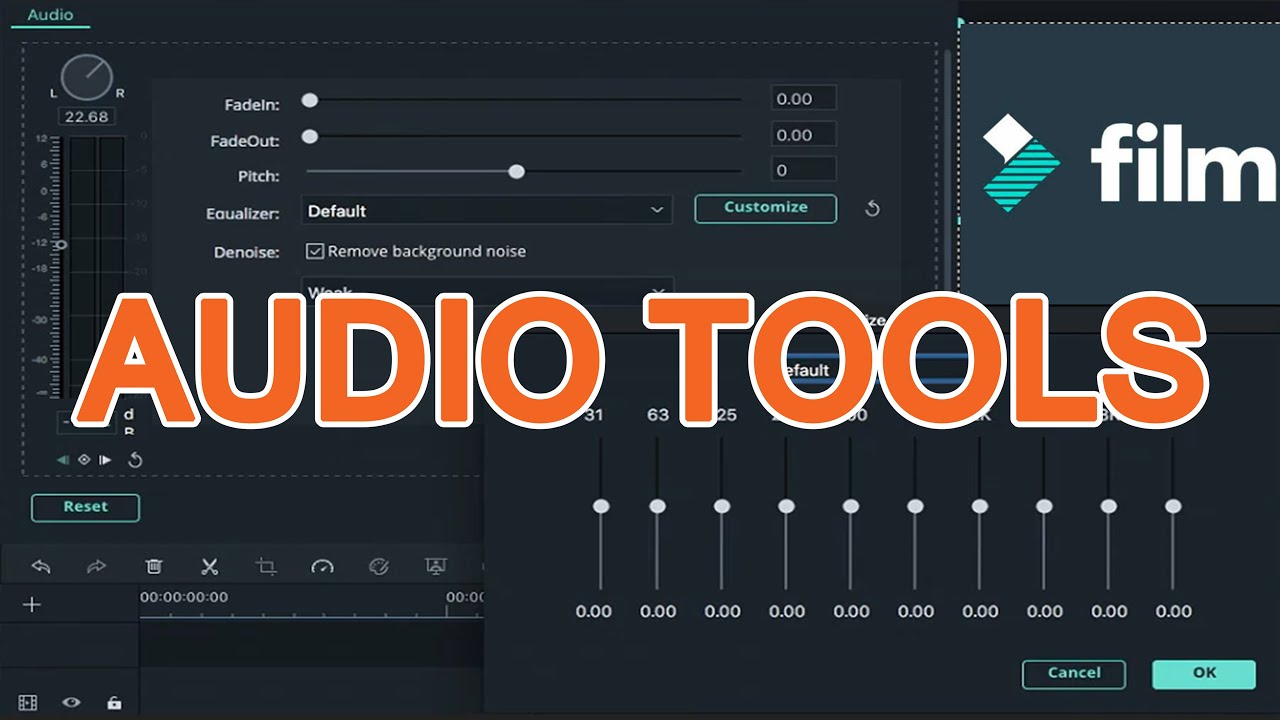Click the L/R pan knob
This screenshot has width=1280, height=720.
87,79
